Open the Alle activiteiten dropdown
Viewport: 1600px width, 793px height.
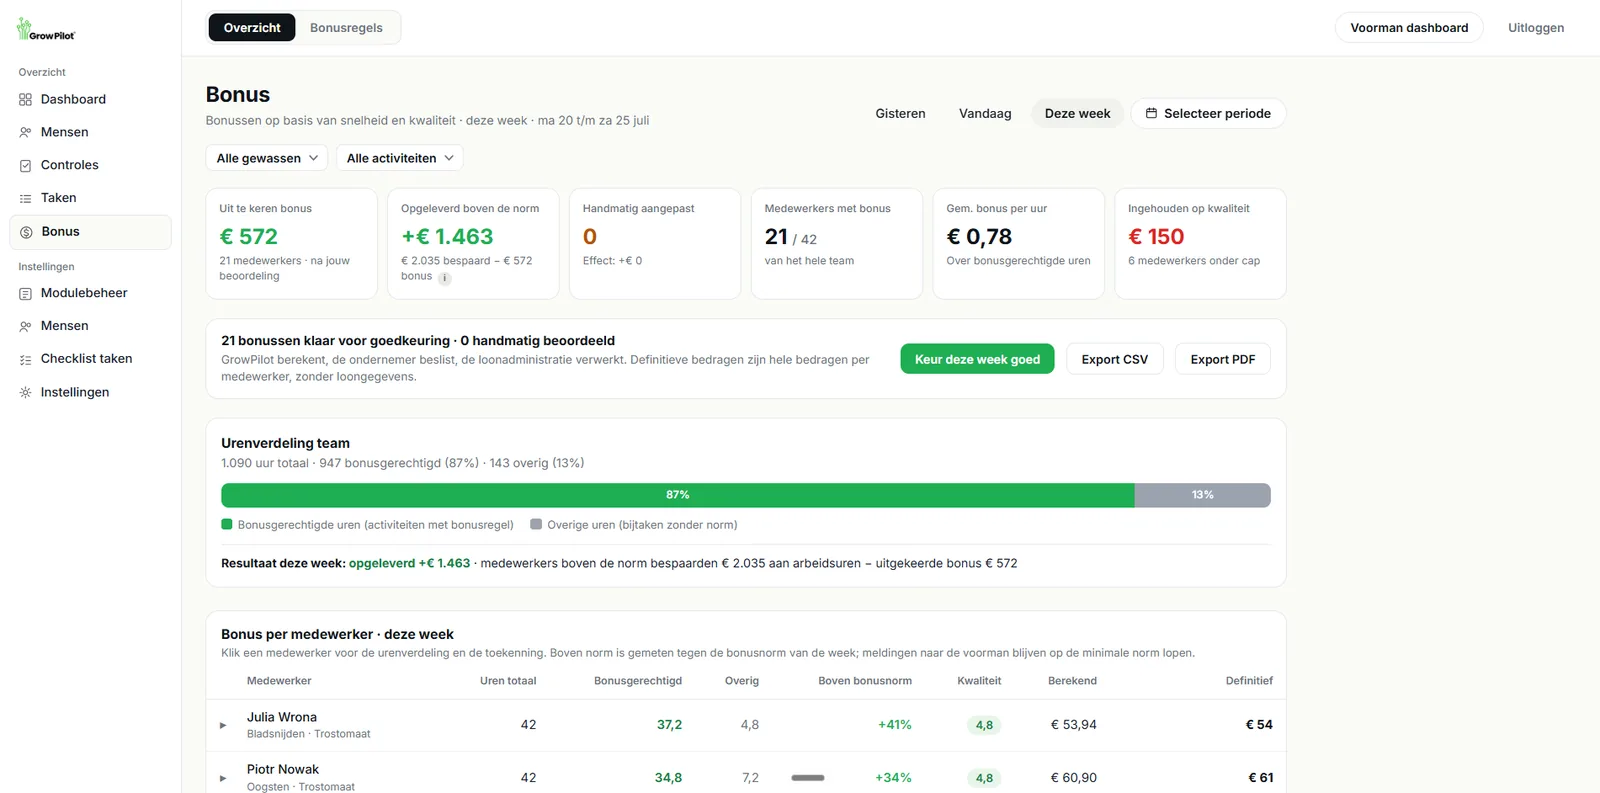coord(399,158)
